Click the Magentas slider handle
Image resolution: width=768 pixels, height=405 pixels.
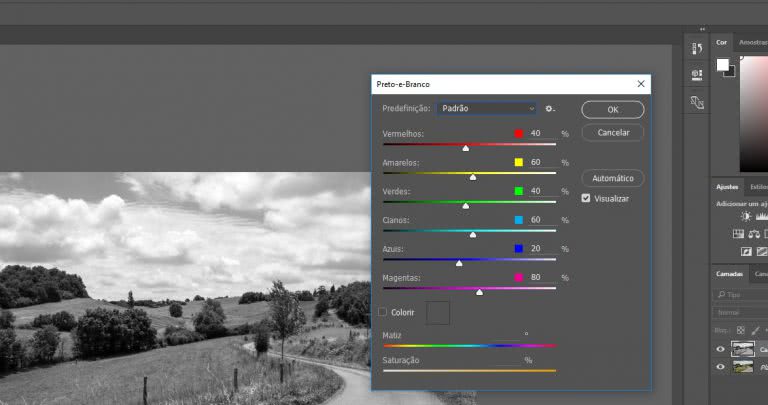coord(480,292)
